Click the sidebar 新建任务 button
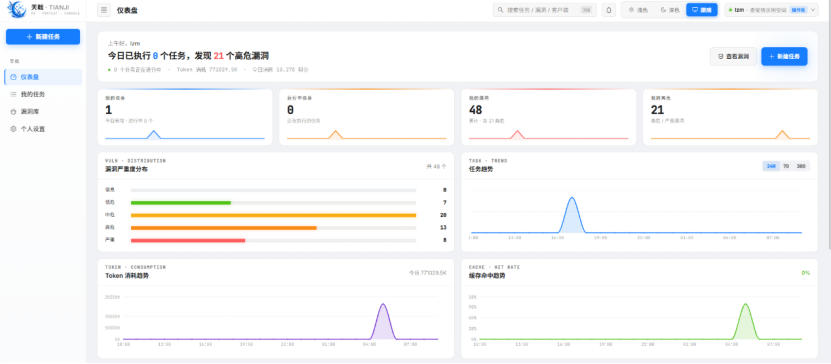 pyautogui.click(x=43, y=37)
